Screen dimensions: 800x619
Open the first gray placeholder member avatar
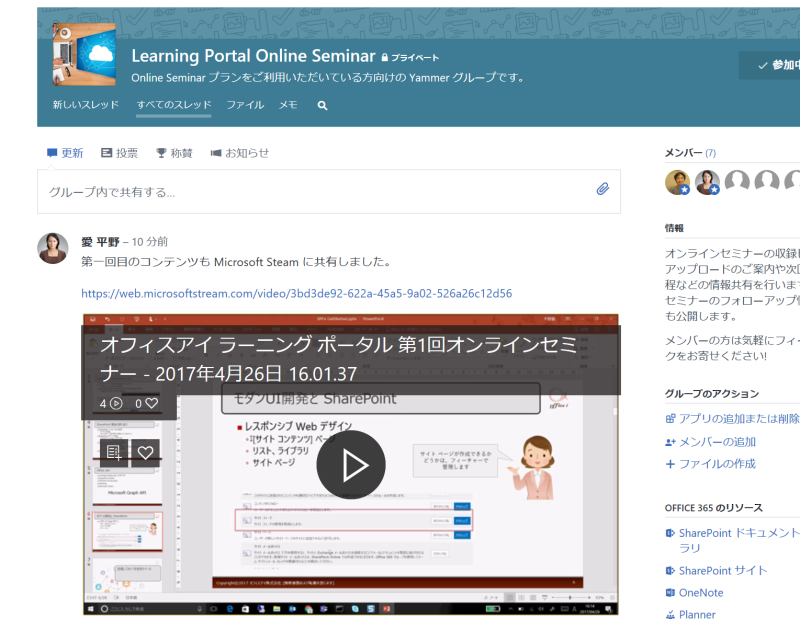[x=737, y=182]
